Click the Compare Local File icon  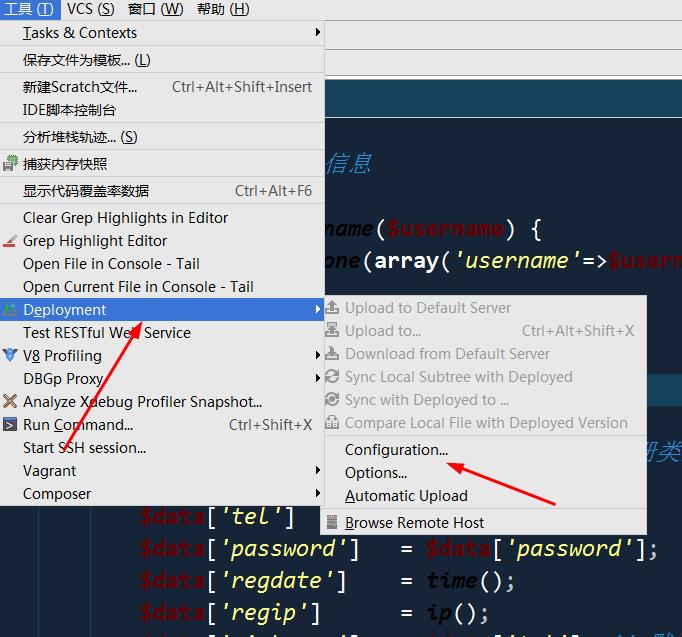pyautogui.click(x=332, y=422)
